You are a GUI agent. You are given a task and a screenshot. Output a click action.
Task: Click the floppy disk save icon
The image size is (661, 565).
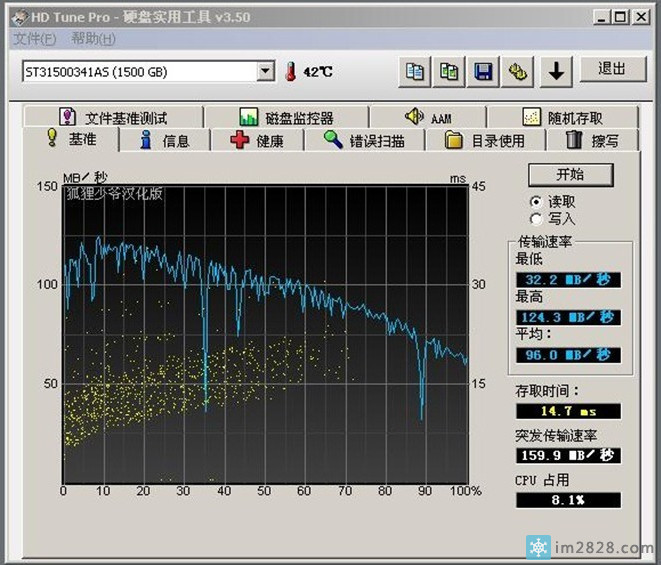[x=484, y=71]
